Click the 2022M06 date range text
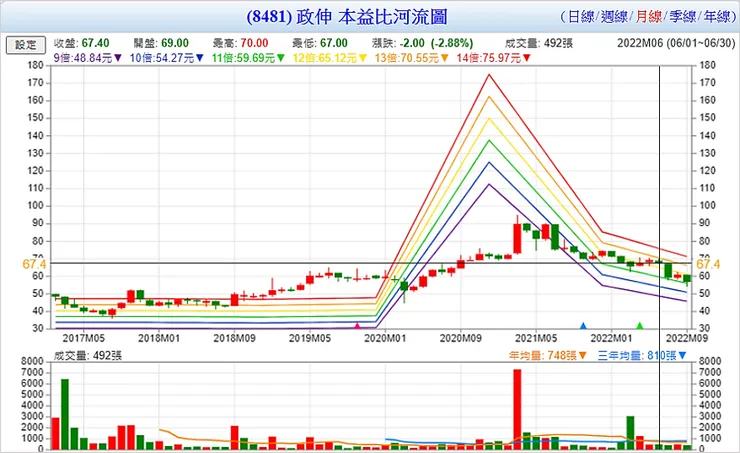The width and height of the screenshot is (740, 453). [x=676, y=43]
